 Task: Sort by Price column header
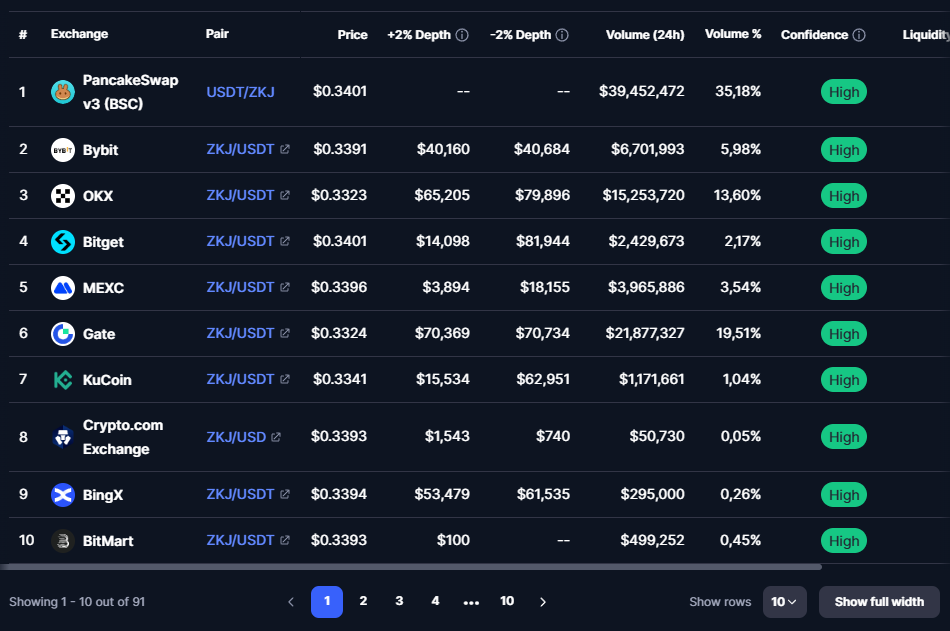tap(353, 35)
